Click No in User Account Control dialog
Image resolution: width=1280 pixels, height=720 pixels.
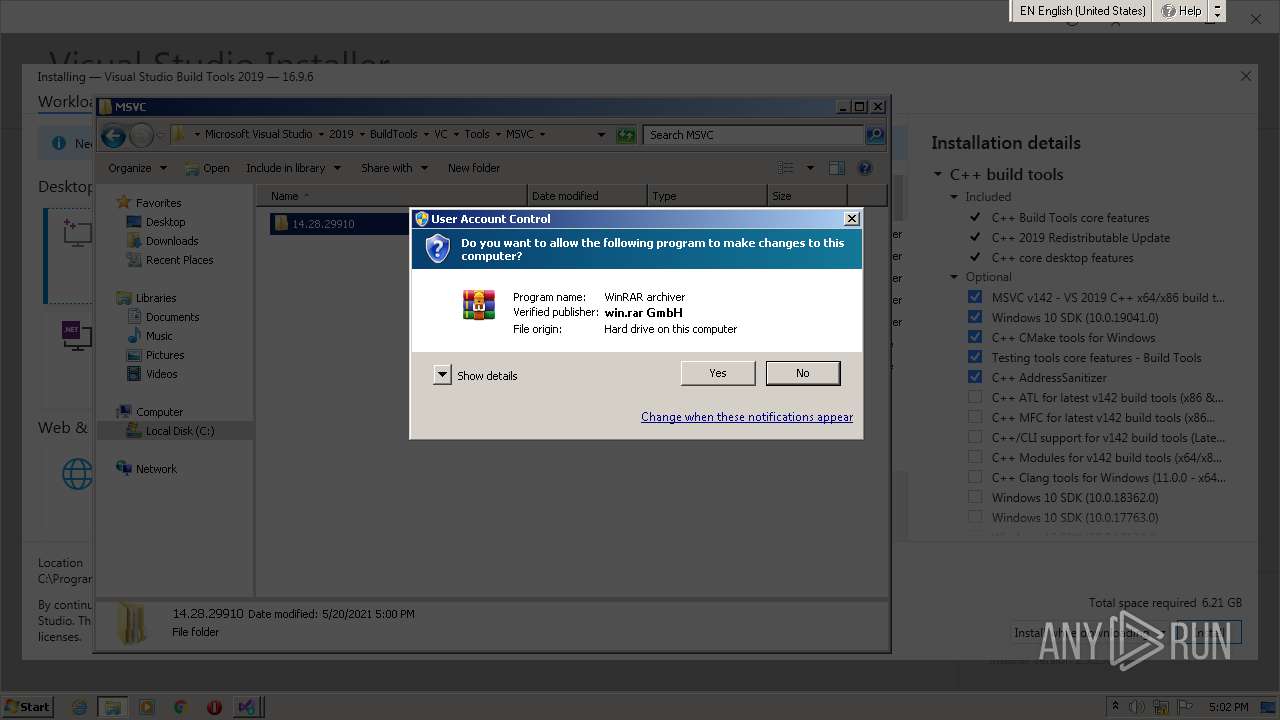(x=803, y=373)
